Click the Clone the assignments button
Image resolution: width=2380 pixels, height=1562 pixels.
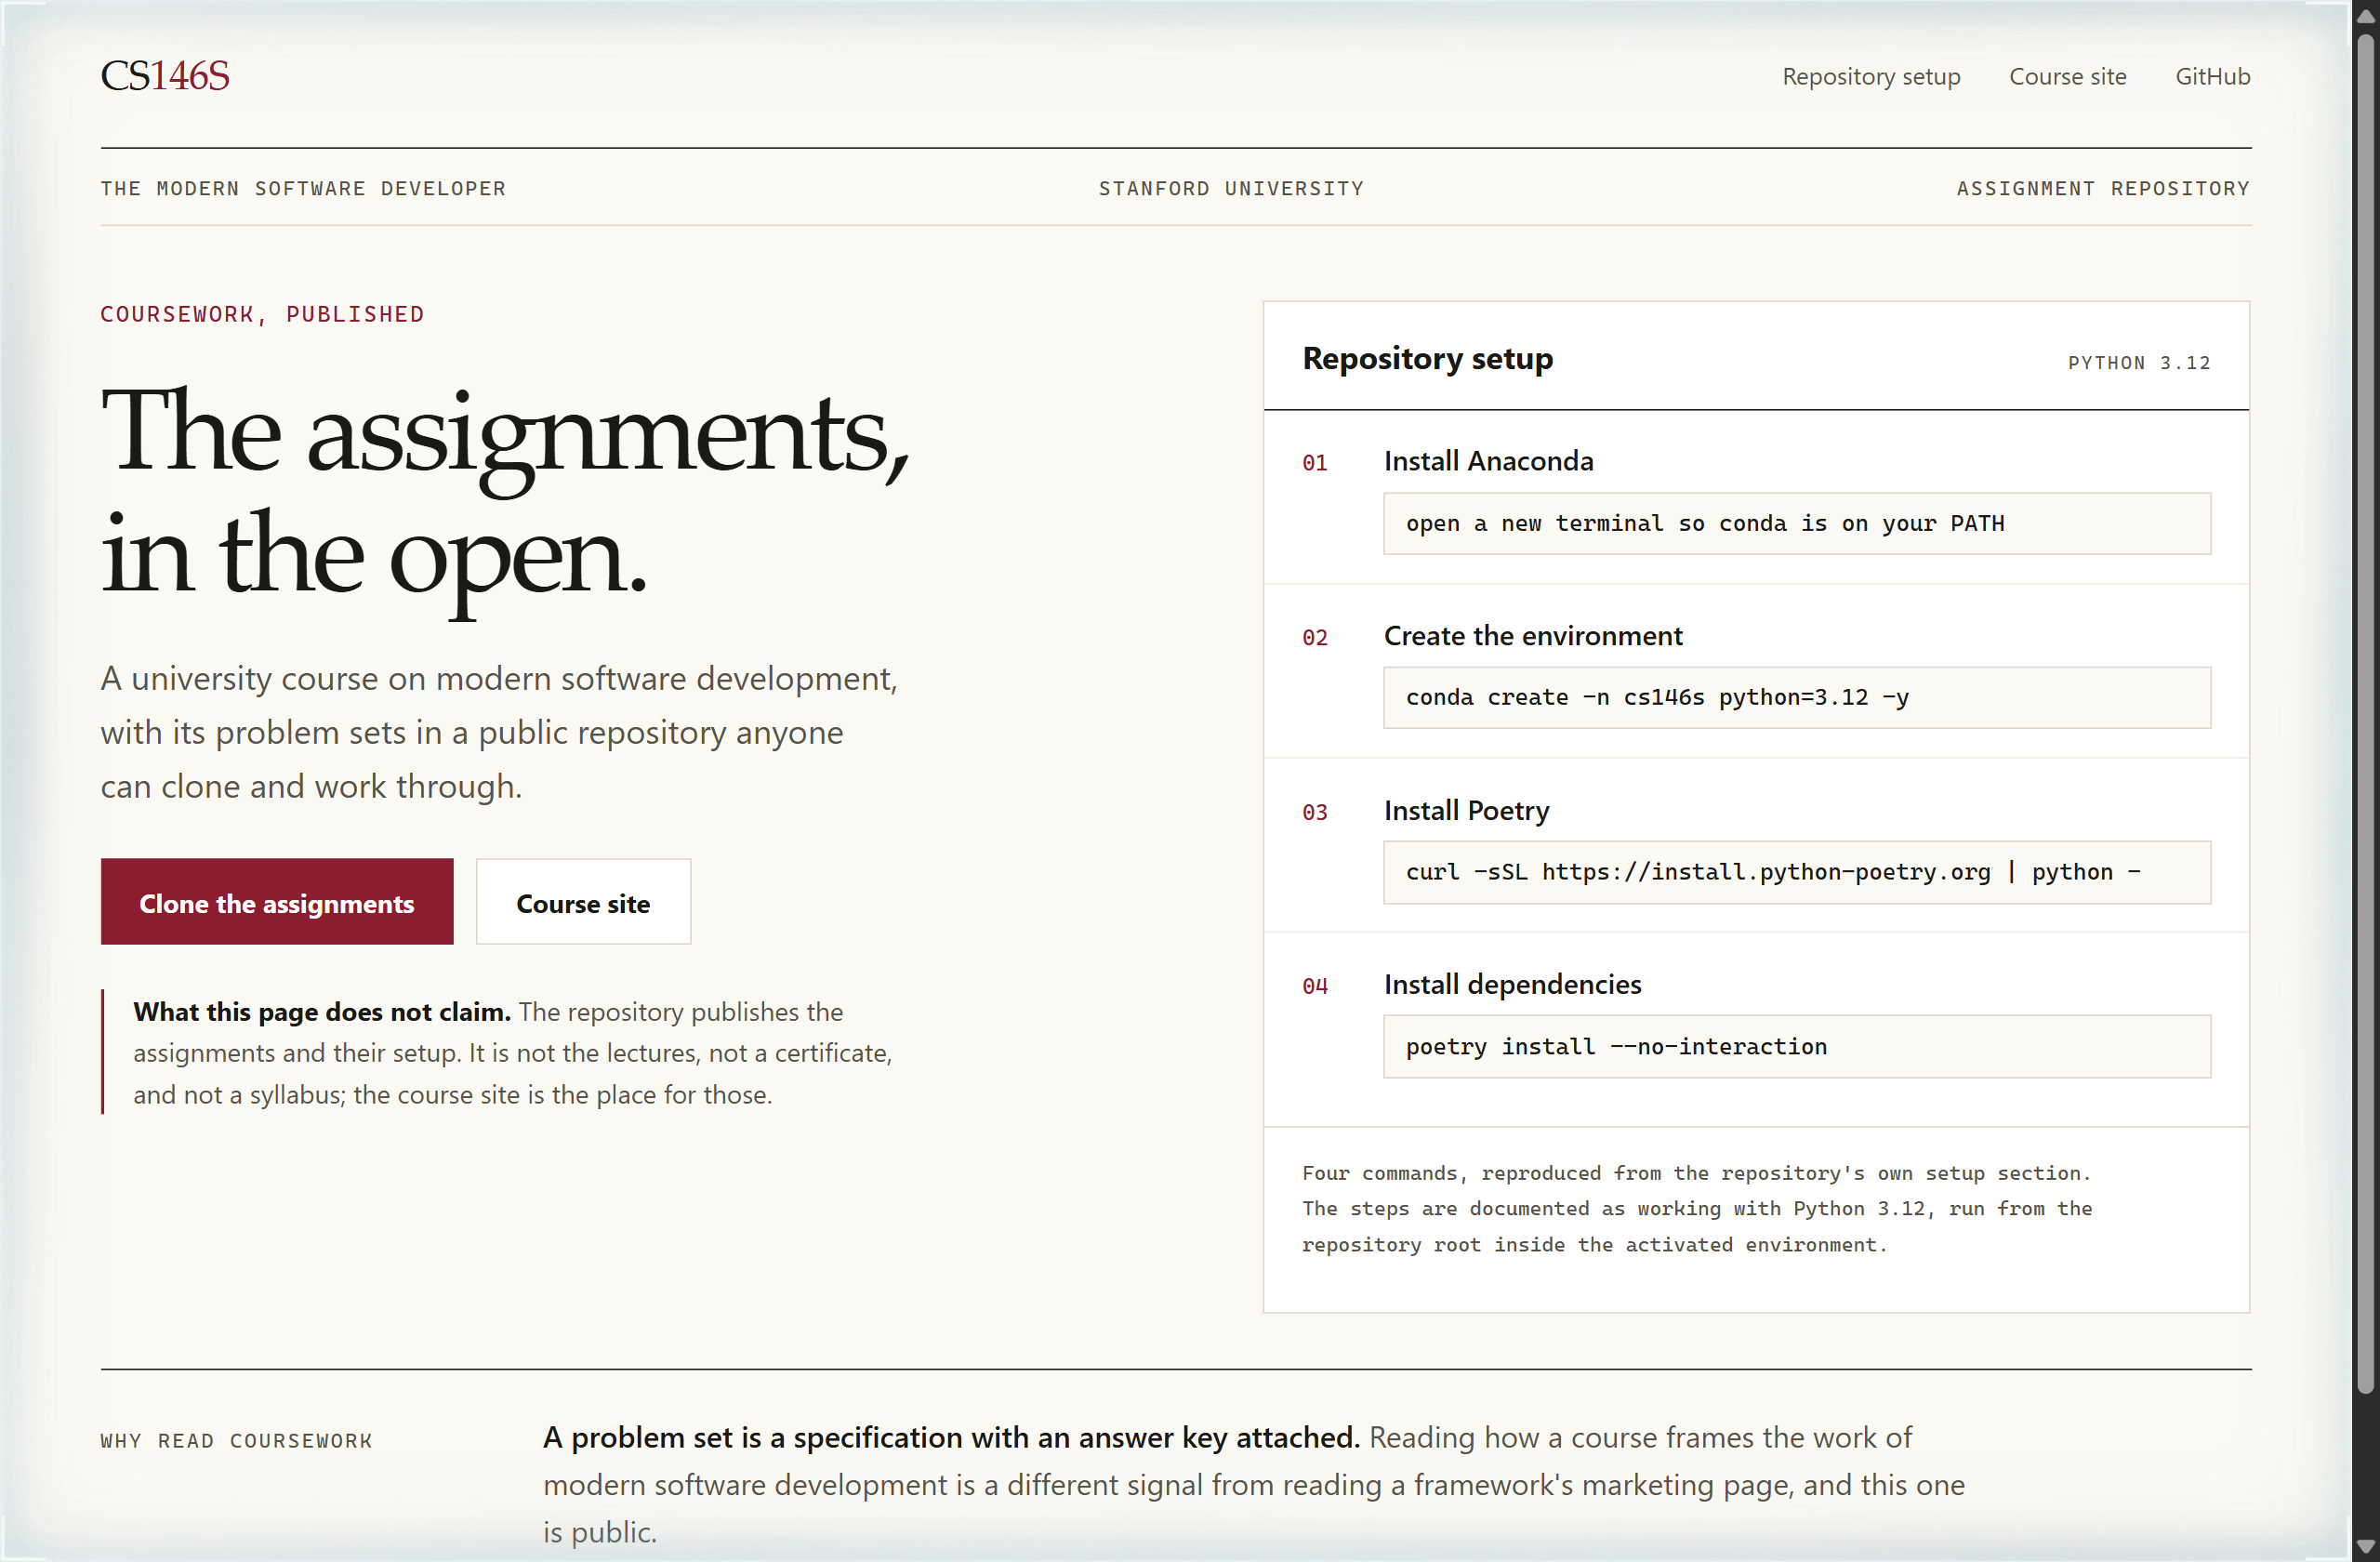coord(277,902)
